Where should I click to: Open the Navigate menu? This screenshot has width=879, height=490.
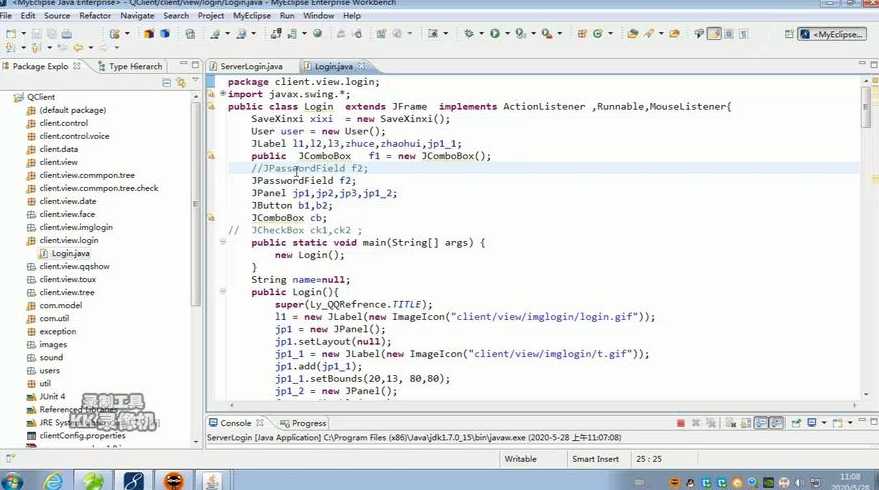point(137,16)
